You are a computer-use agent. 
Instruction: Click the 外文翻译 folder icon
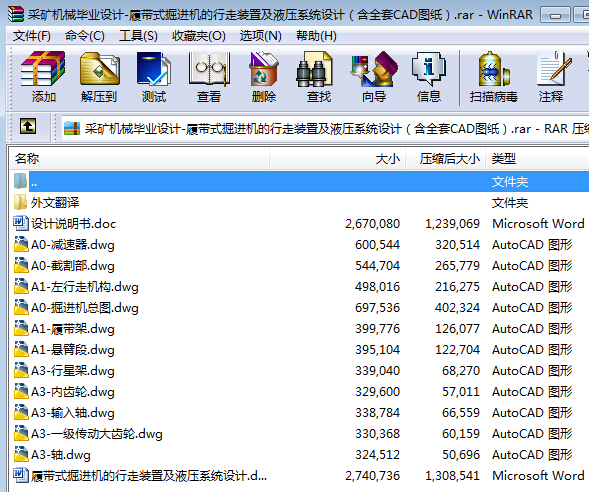click(20, 202)
